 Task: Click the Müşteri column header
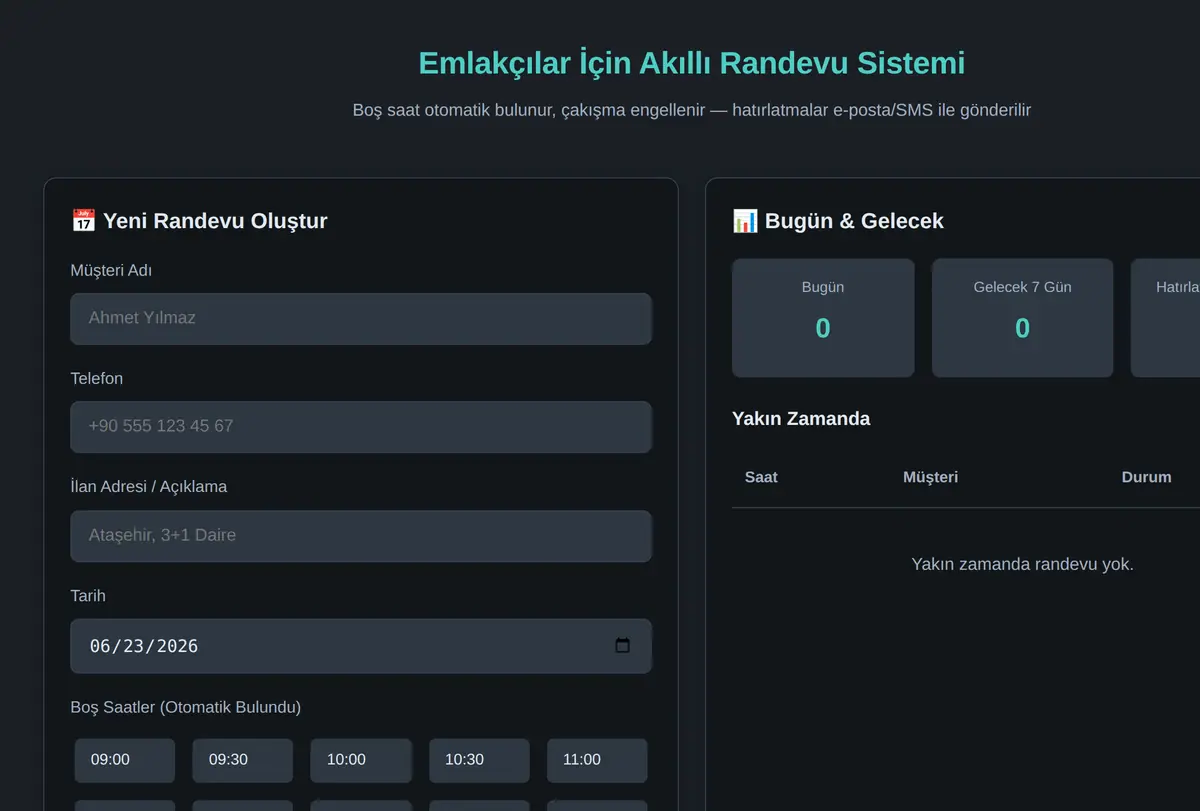click(930, 477)
